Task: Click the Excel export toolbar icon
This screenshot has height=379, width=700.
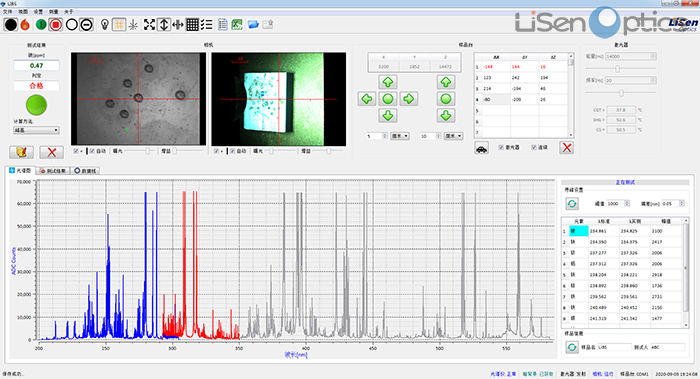Action: click(237, 25)
